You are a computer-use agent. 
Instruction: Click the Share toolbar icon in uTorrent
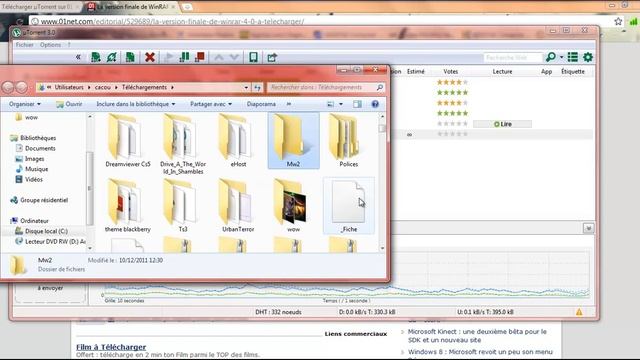tap(272, 58)
